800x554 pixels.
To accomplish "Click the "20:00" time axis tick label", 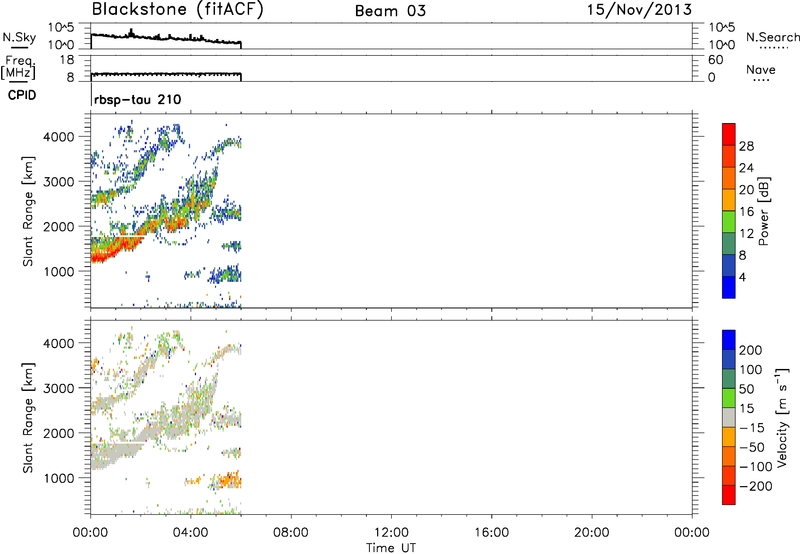I will point(592,533).
